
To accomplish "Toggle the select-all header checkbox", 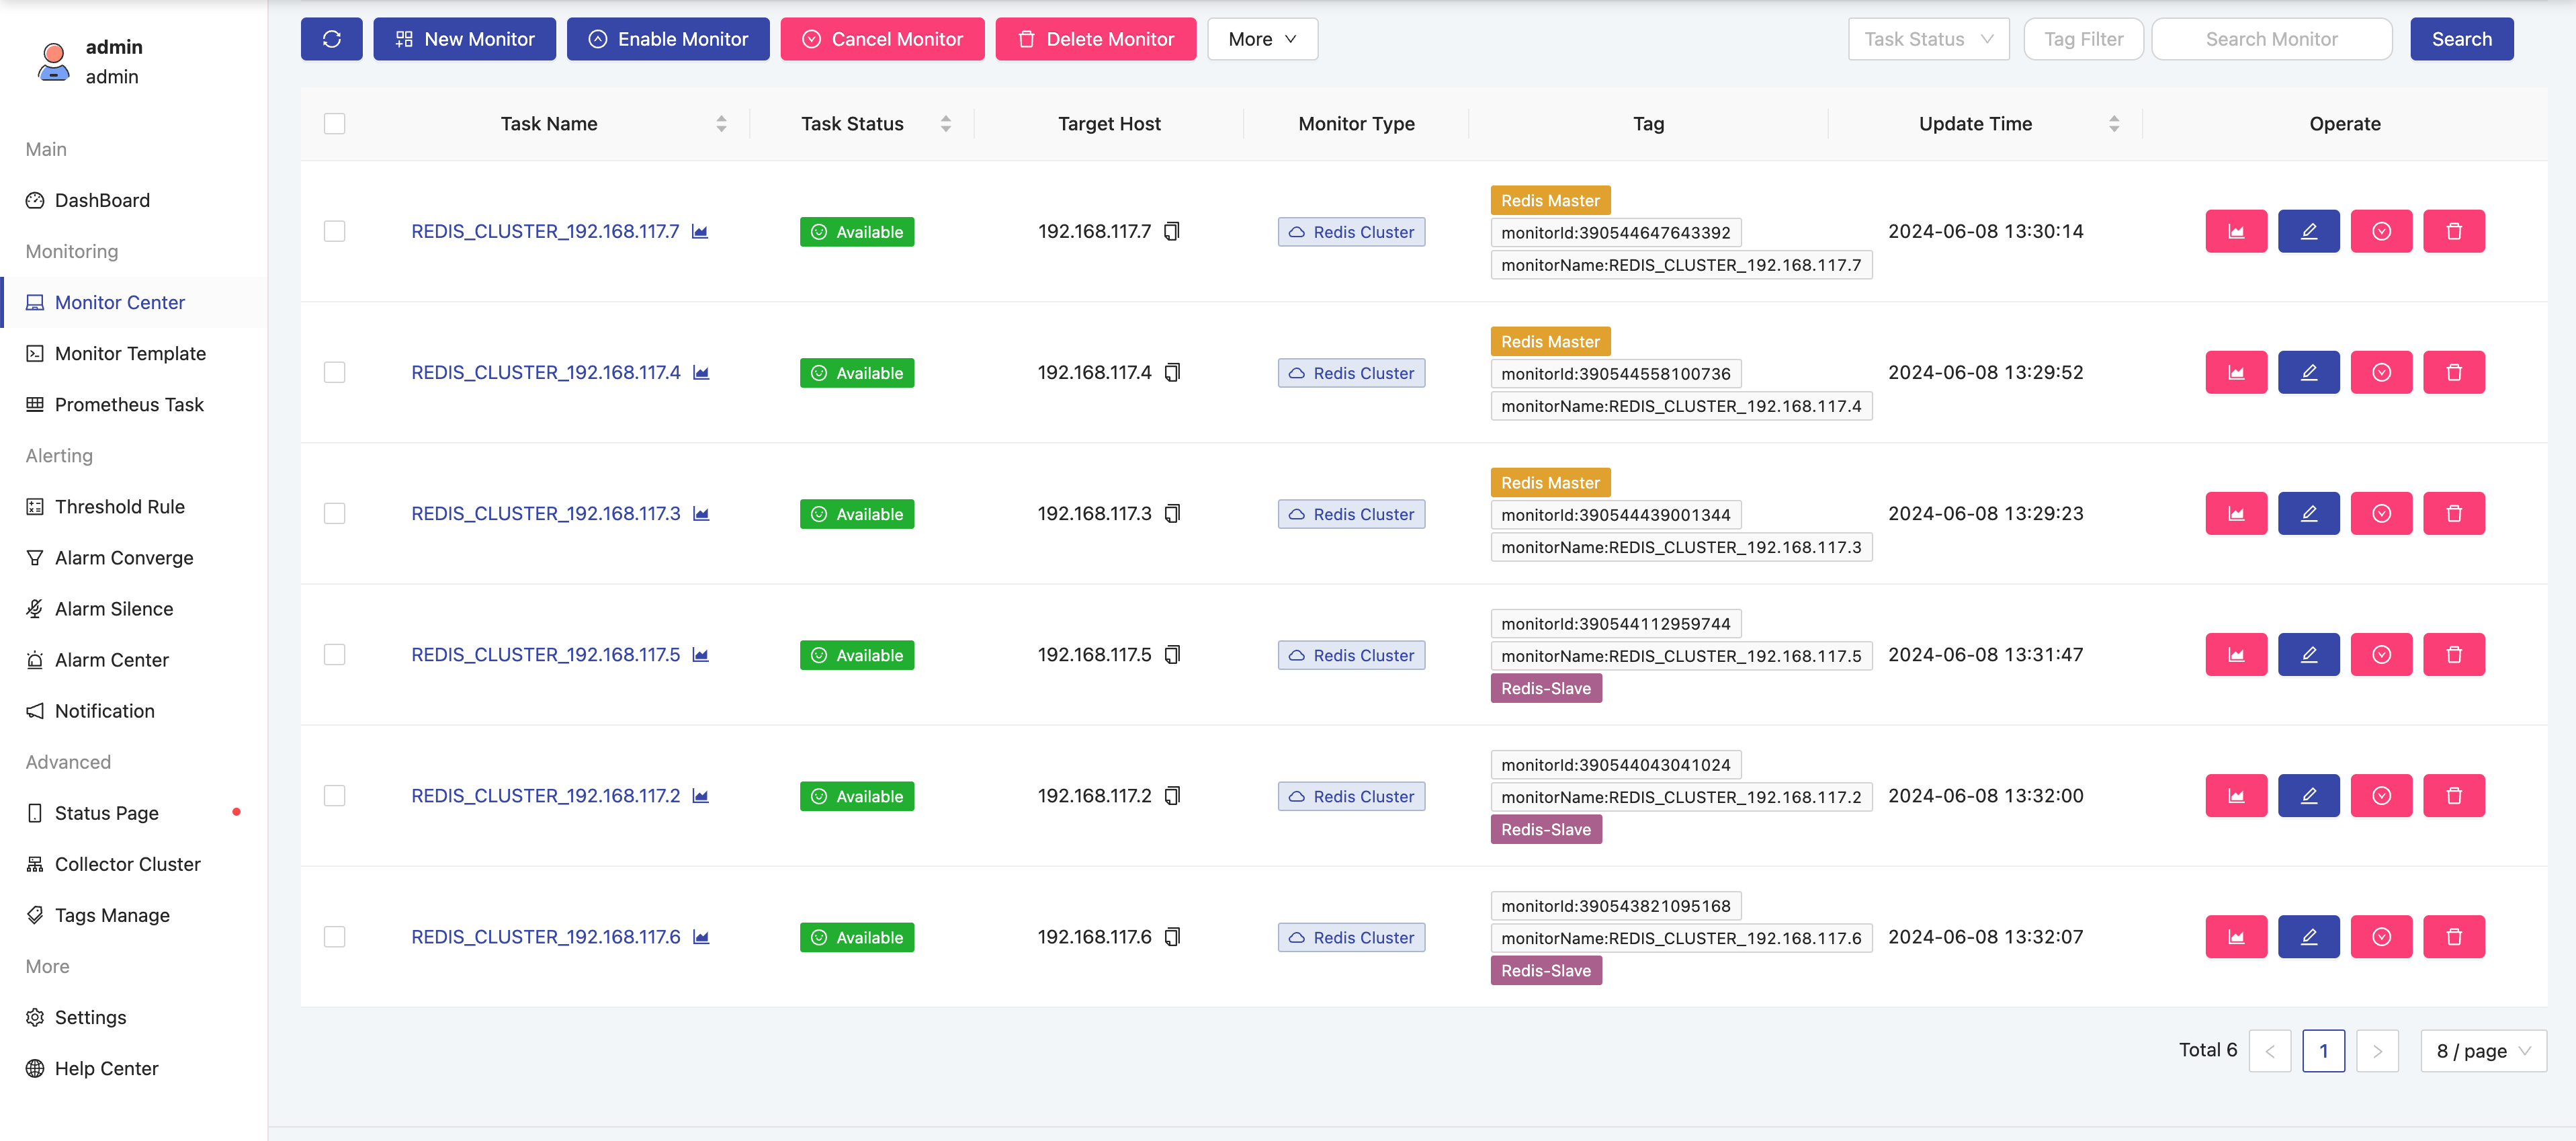I will 335,124.
